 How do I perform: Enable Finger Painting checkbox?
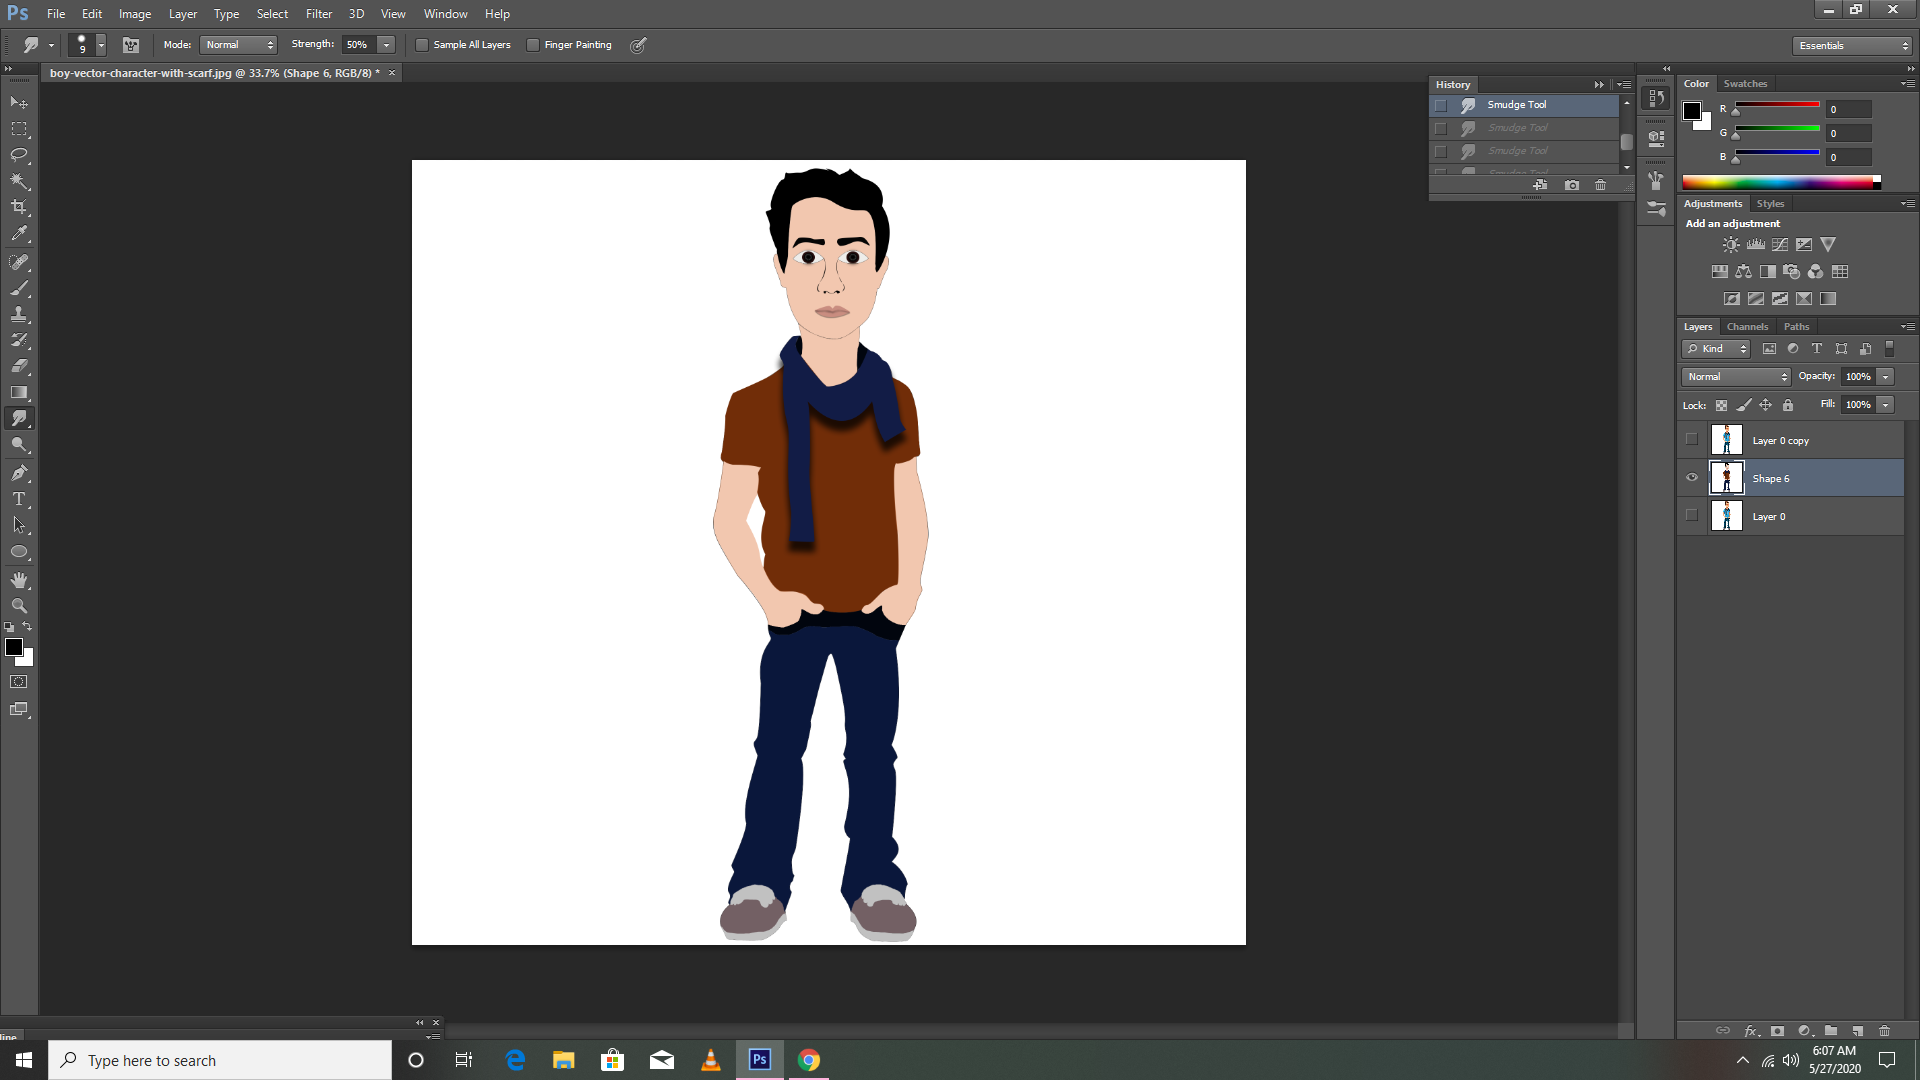[533, 45]
